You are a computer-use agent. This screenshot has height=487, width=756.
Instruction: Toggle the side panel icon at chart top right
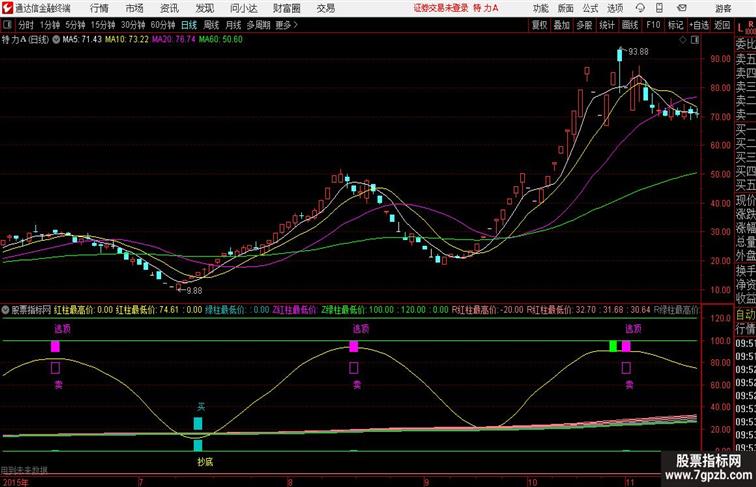coord(694,40)
